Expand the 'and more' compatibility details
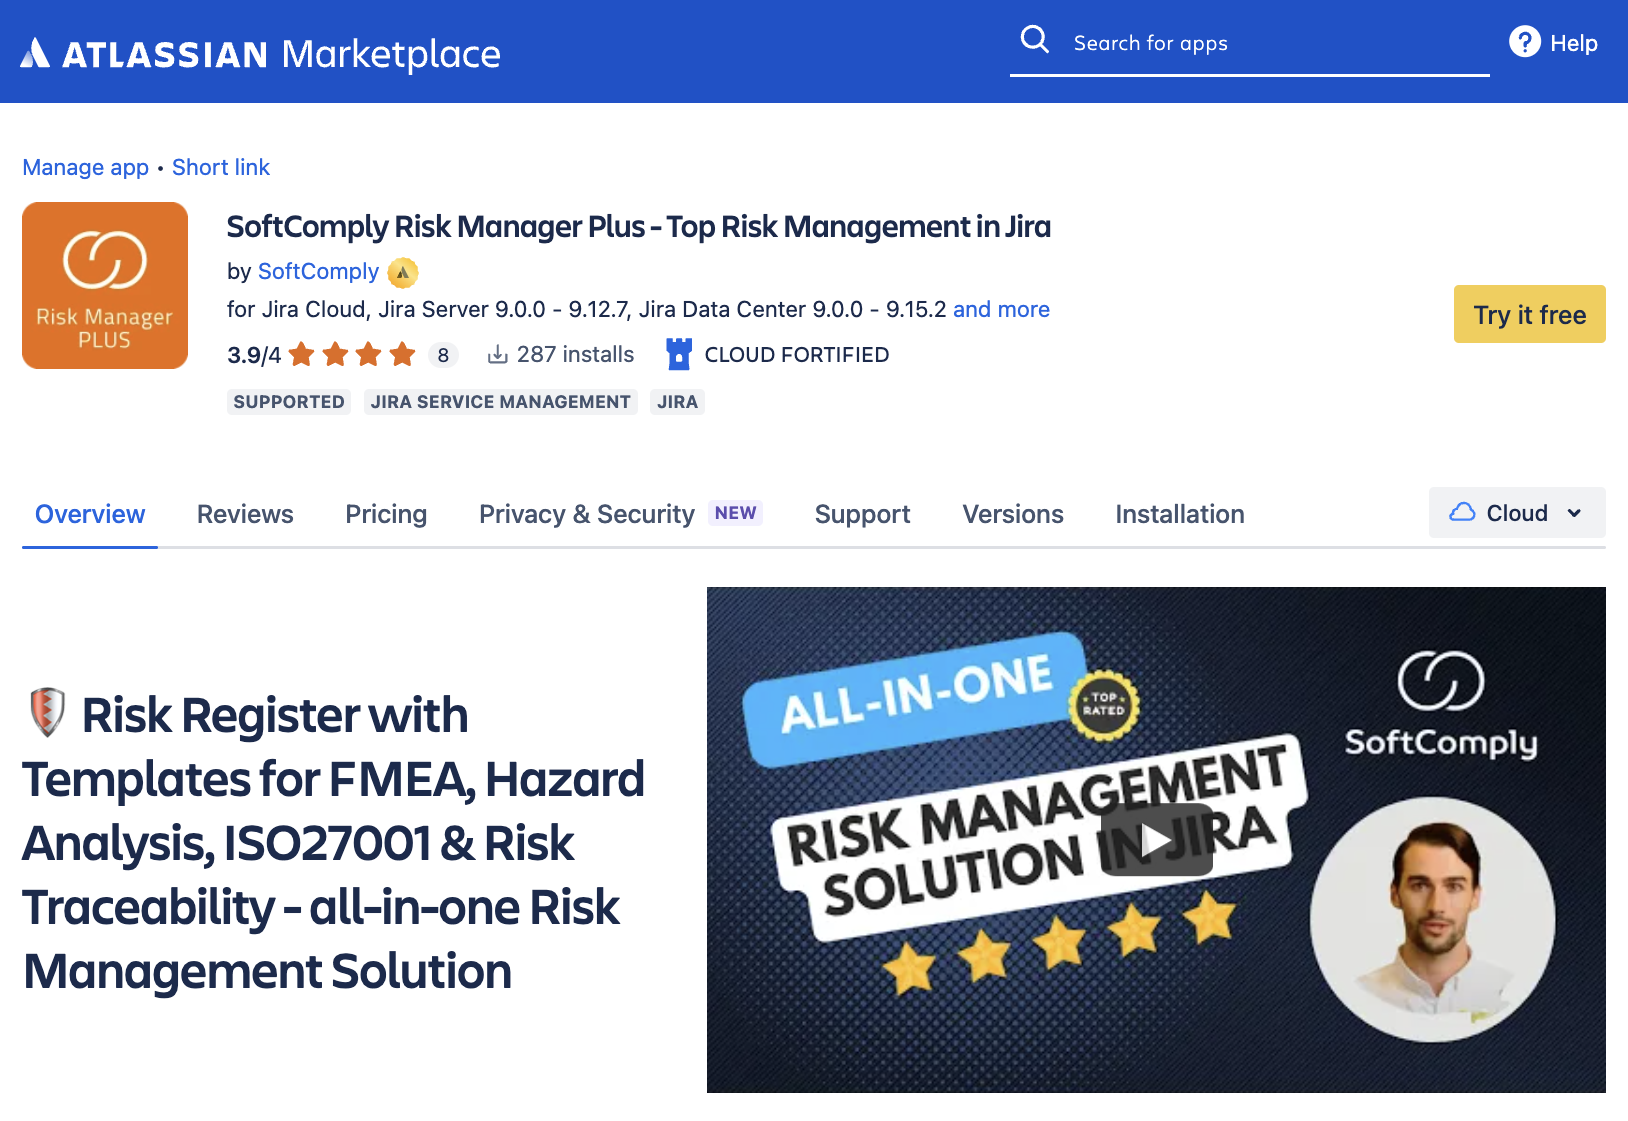The width and height of the screenshot is (1628, 1121). (1001, 309)
